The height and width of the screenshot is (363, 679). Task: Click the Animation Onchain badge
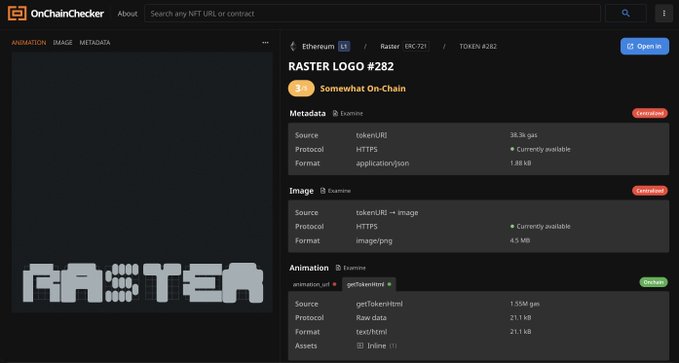tap(653, 282)
